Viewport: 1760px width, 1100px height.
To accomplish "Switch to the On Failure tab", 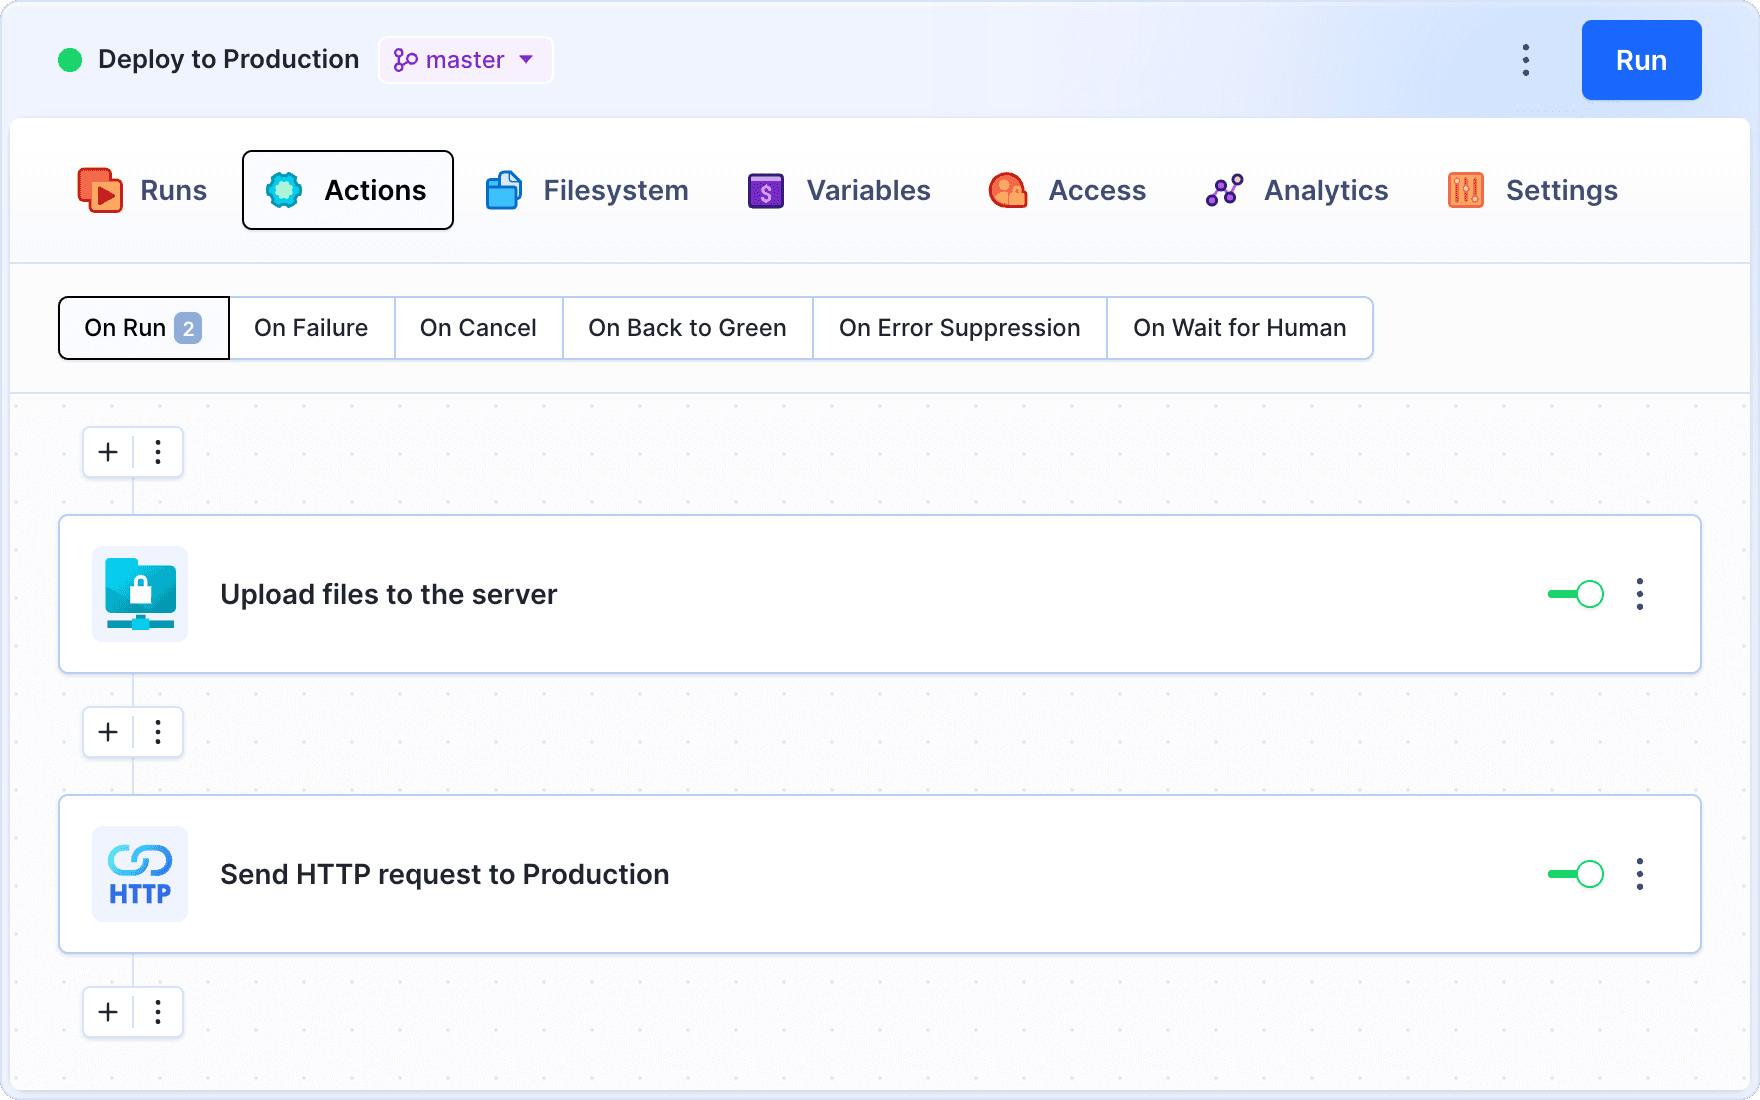I will [311, 328].
